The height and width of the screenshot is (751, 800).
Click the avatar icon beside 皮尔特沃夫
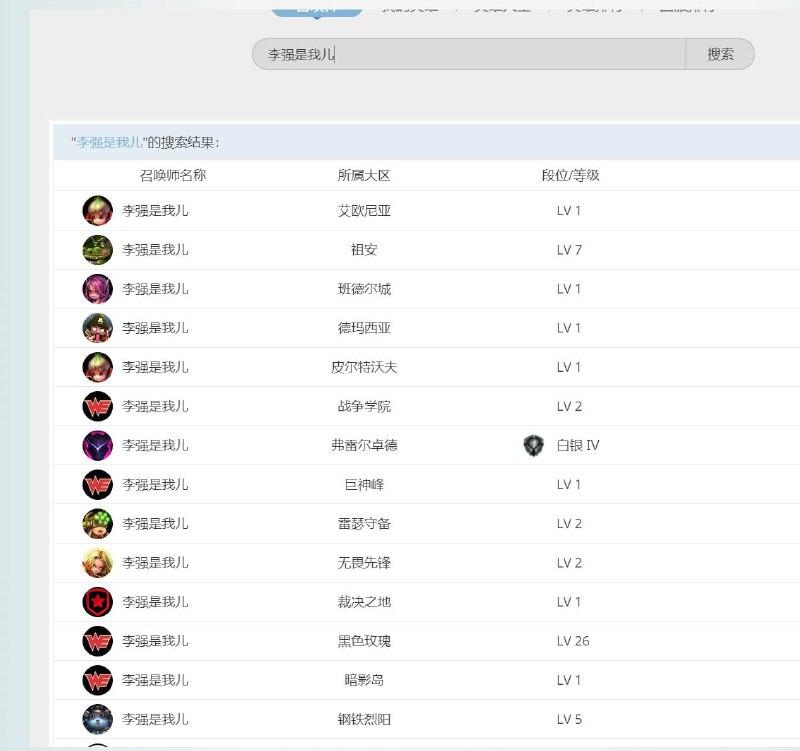[x=97, y=367]
